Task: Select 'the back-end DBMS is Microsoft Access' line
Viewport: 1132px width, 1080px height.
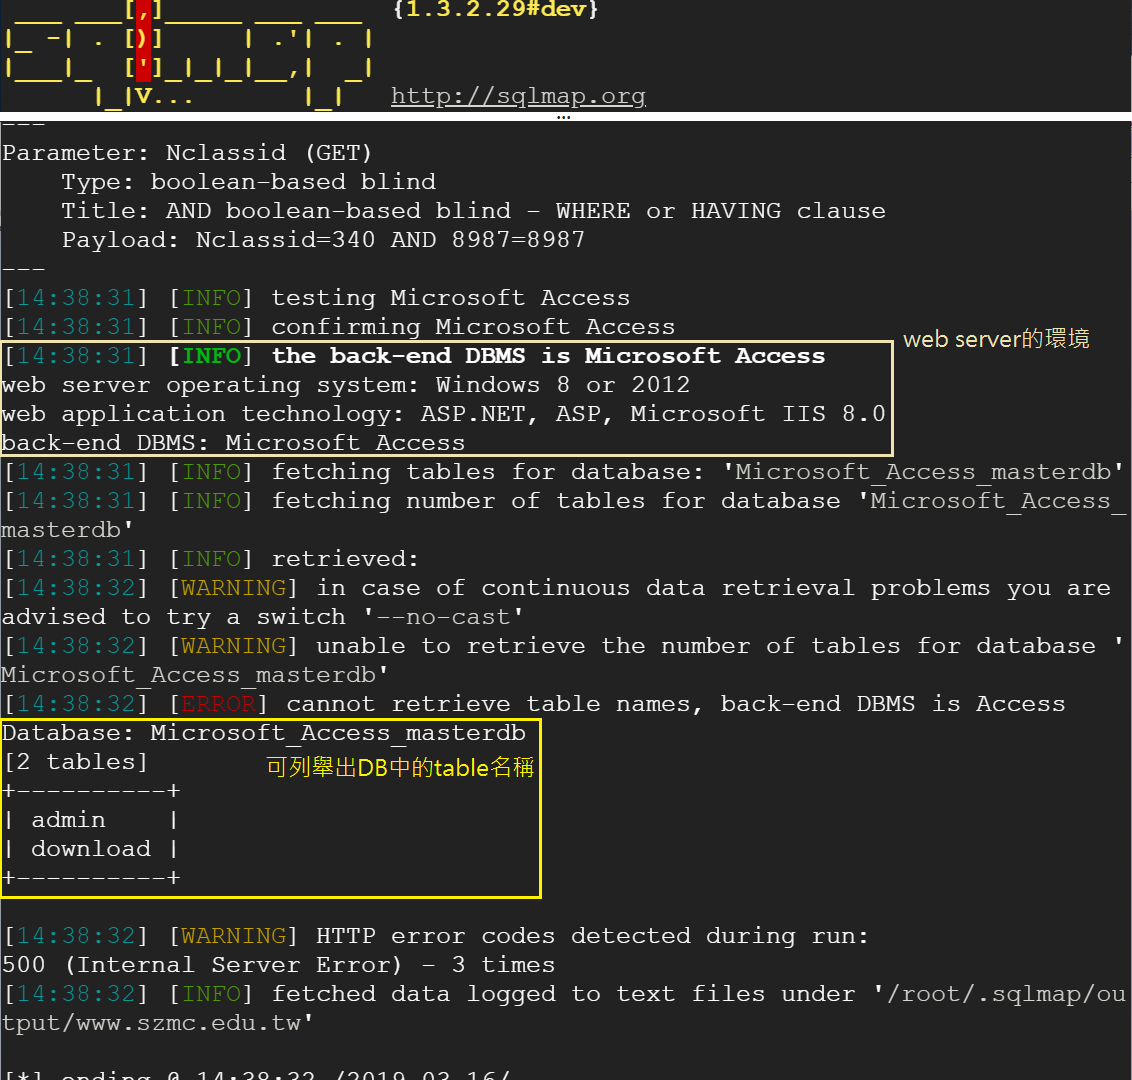Action: (414, 356)
